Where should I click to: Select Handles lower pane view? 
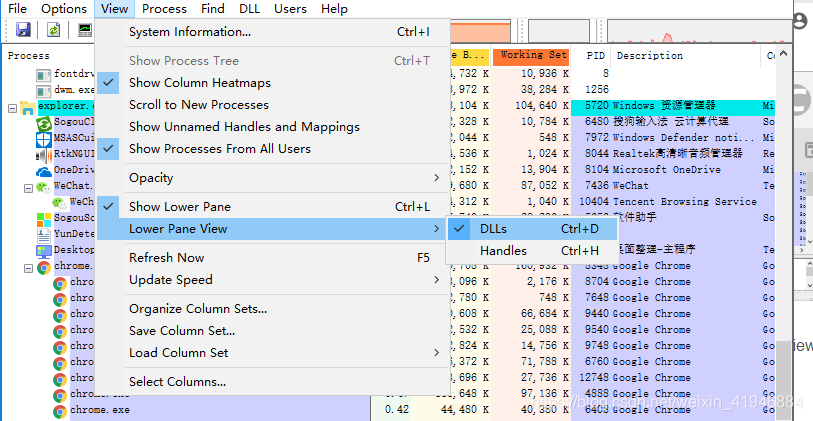[532, 251]
